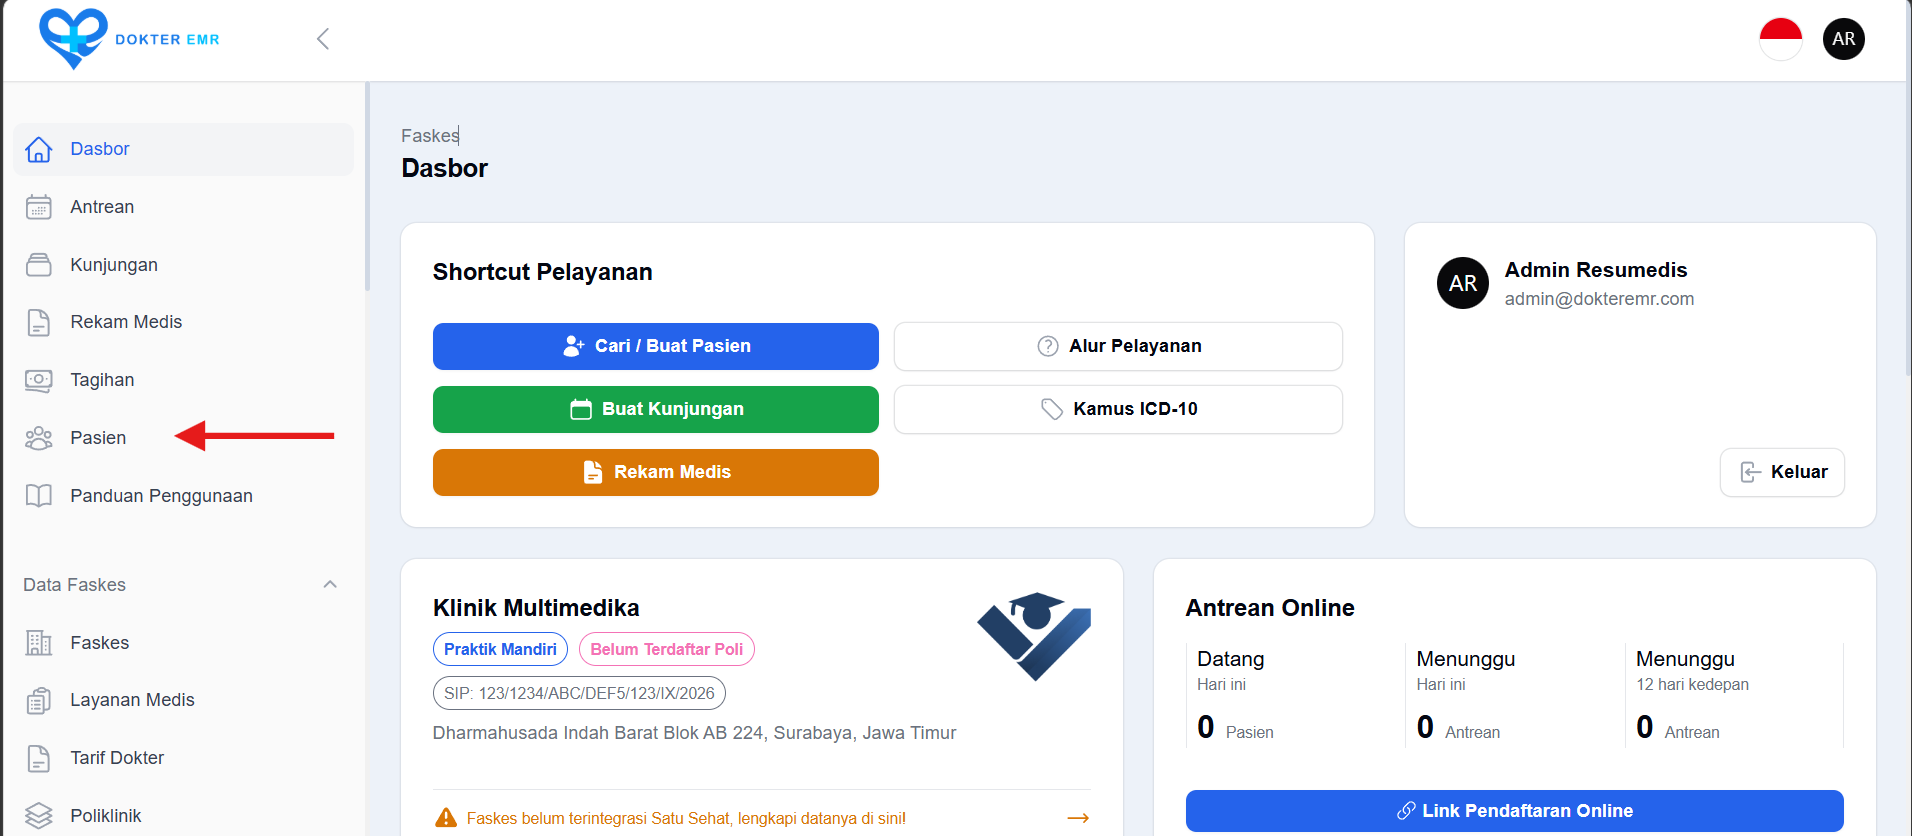The image size is (1912, 836).
Task: Click the Buat Kunjungan green button
Action: (x=656, y=409)
